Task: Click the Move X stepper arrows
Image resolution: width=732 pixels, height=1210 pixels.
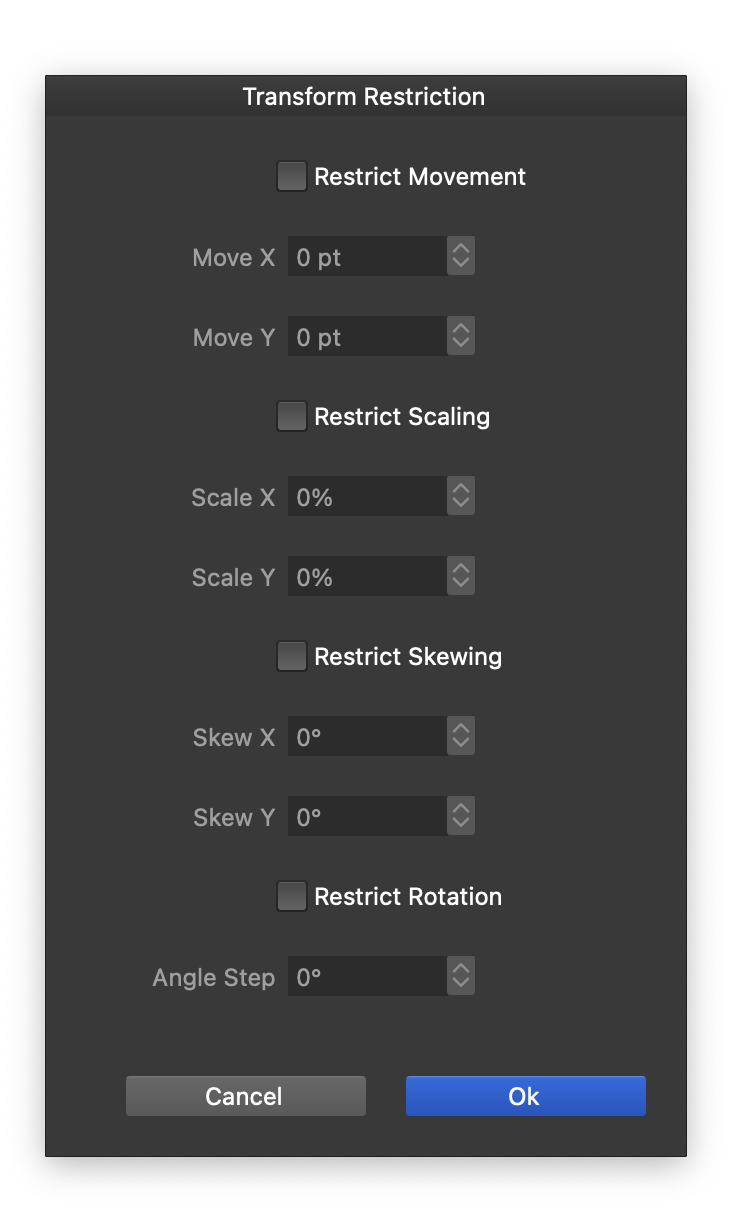Action: point(461,257)
